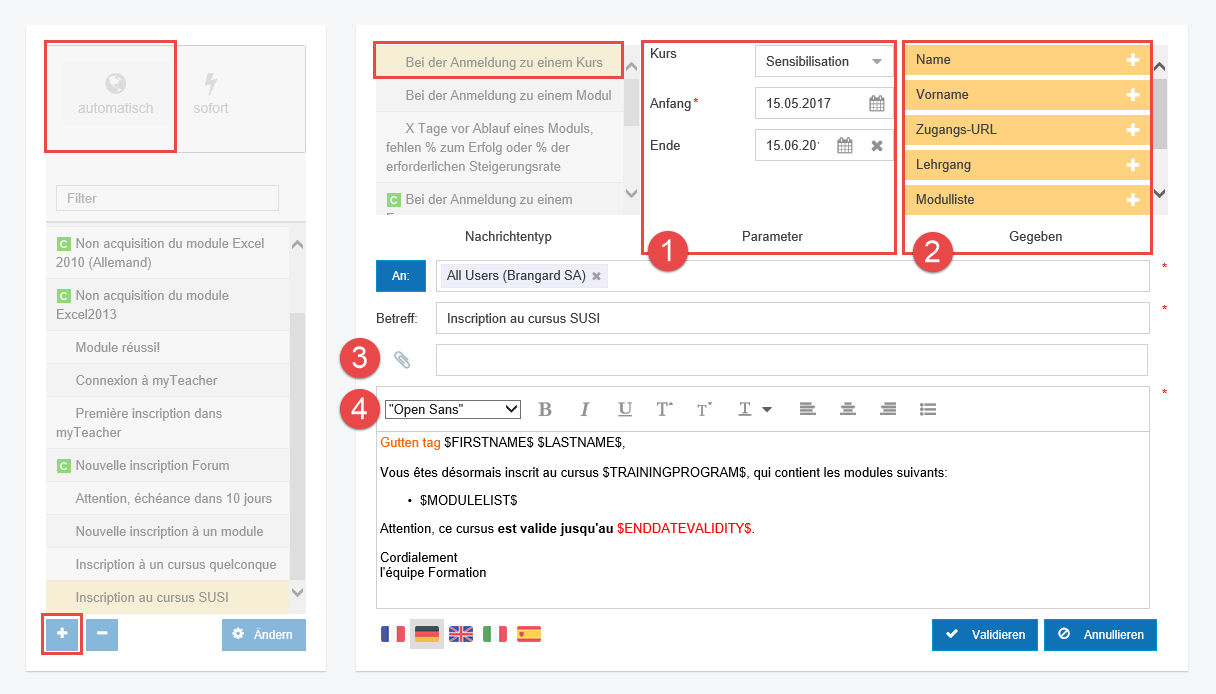Click the Validieren button
1216x694 pixels.
[985, 635]
